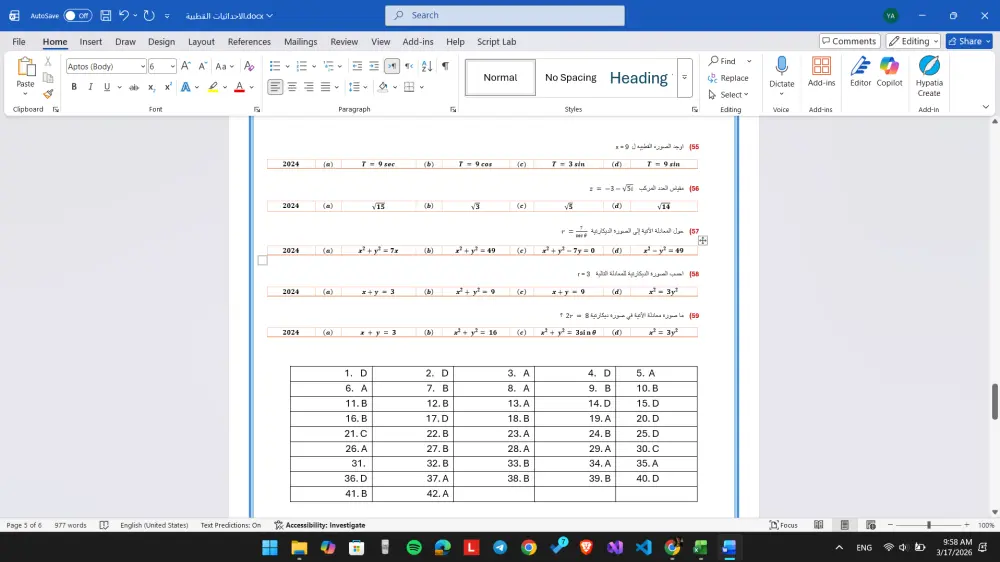Click the Save icon in title bar
Screen dimensions: 1000x562
coord(106,15)
